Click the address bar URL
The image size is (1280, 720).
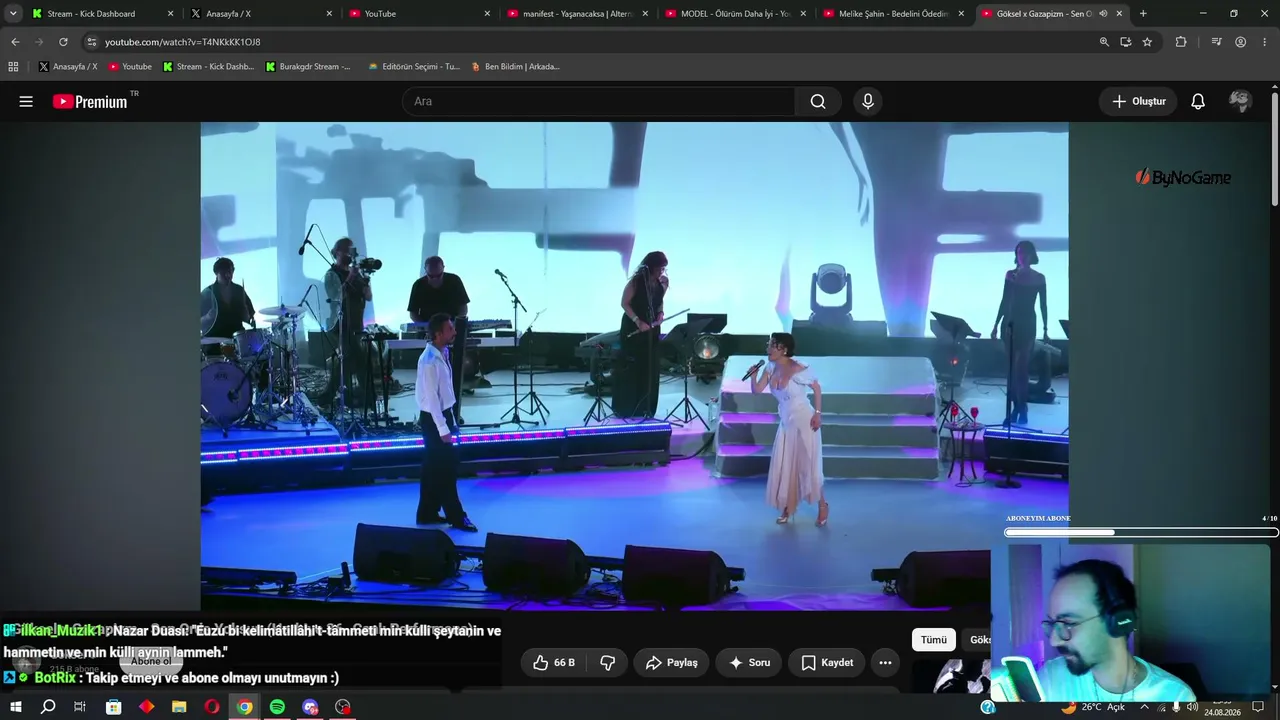coord(182,42)
